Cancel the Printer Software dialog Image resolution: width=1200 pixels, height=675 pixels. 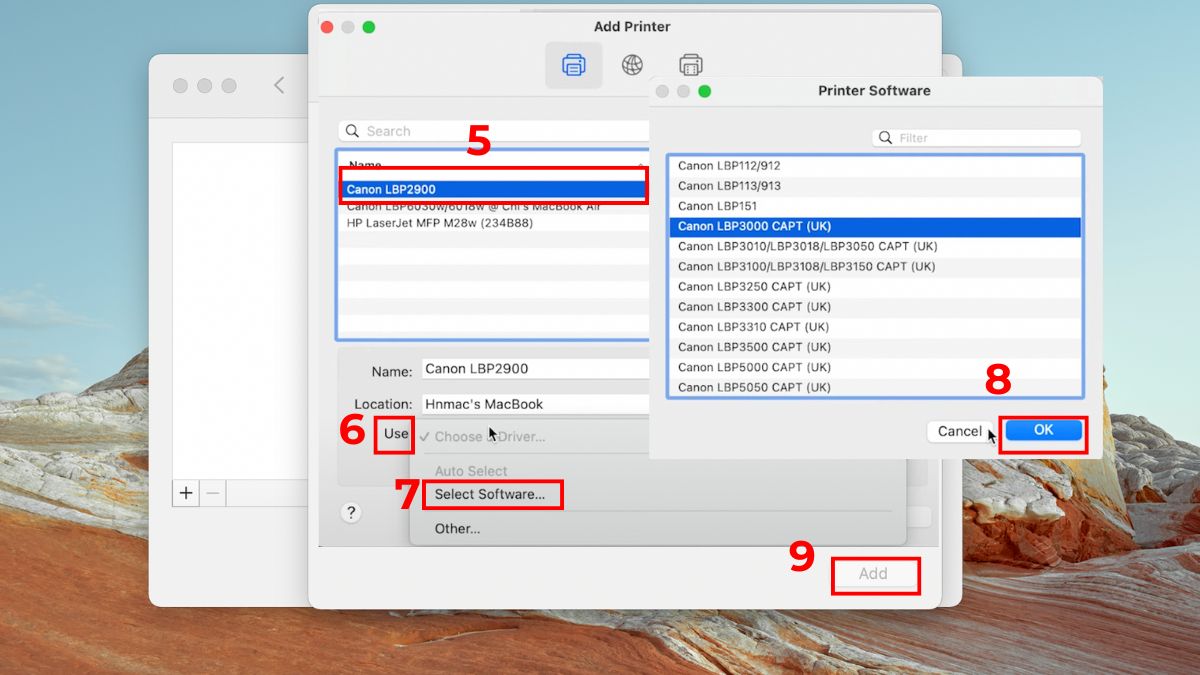(x=960, y=431)
